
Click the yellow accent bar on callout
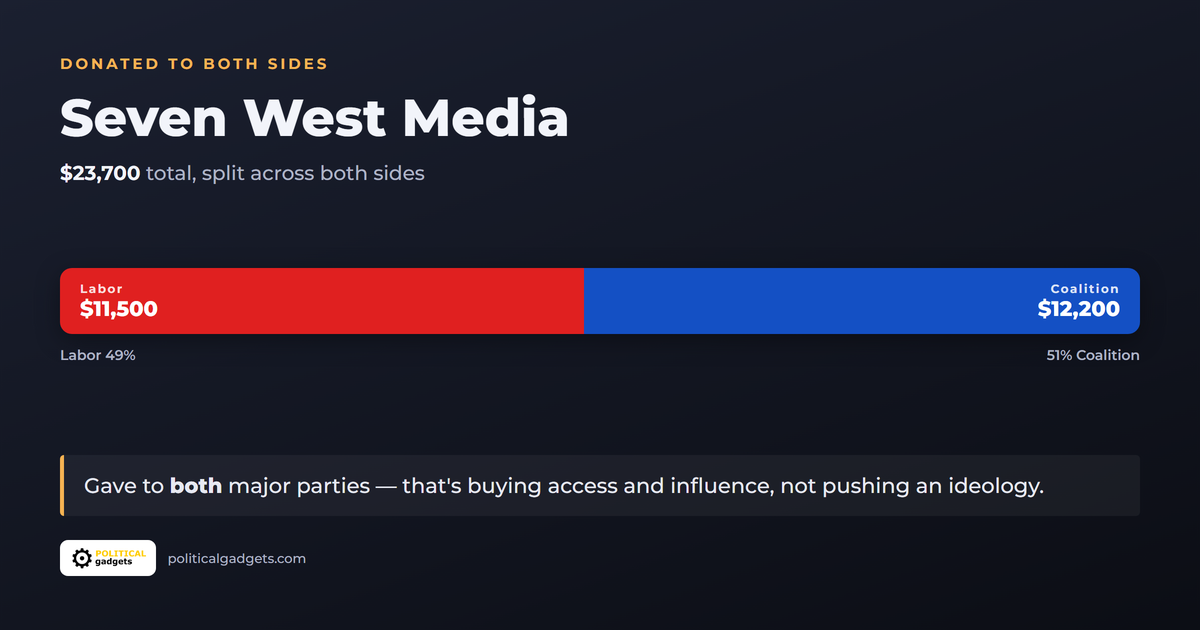pyautogui.click(x=62, y=486)
